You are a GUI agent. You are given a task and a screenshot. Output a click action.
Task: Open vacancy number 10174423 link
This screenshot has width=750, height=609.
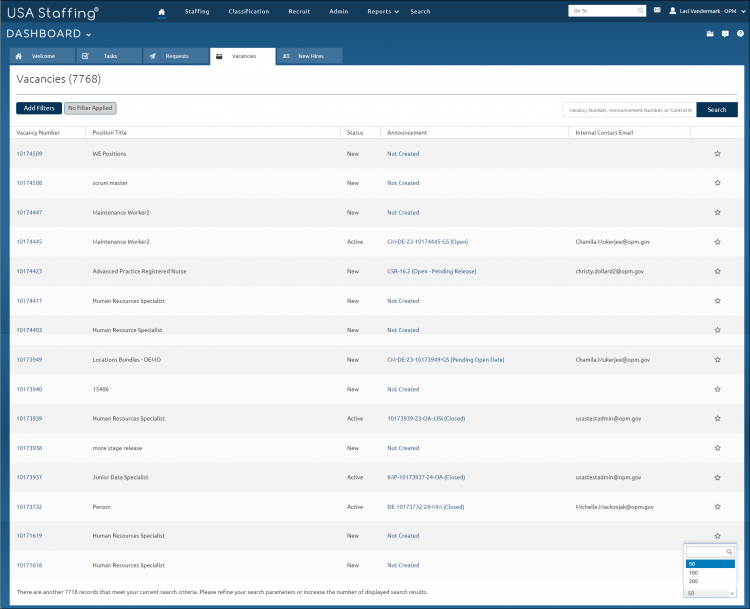click(x=29, y=271)
